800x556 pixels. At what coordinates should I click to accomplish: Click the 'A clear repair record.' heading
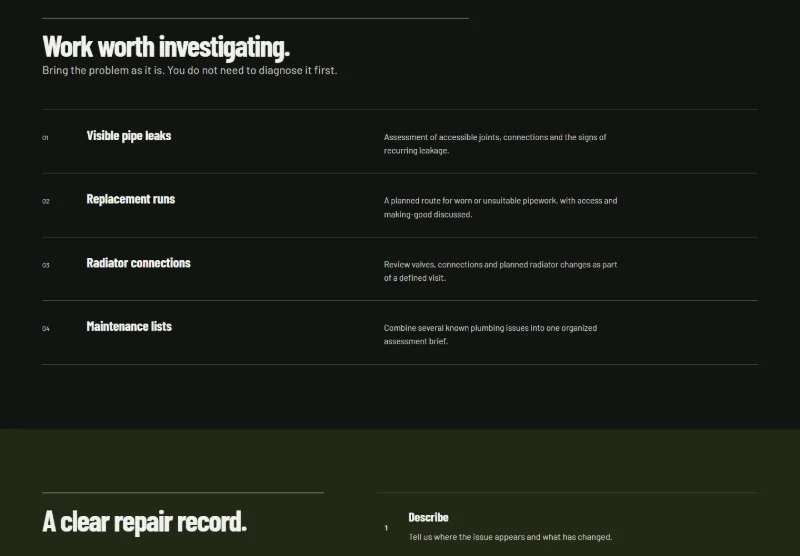click(144, 522)
